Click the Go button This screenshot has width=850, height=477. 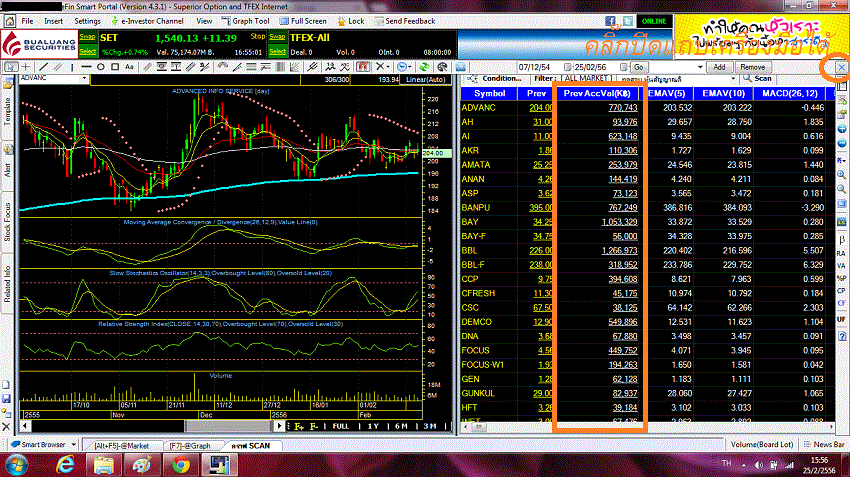(x=639, y=67)
